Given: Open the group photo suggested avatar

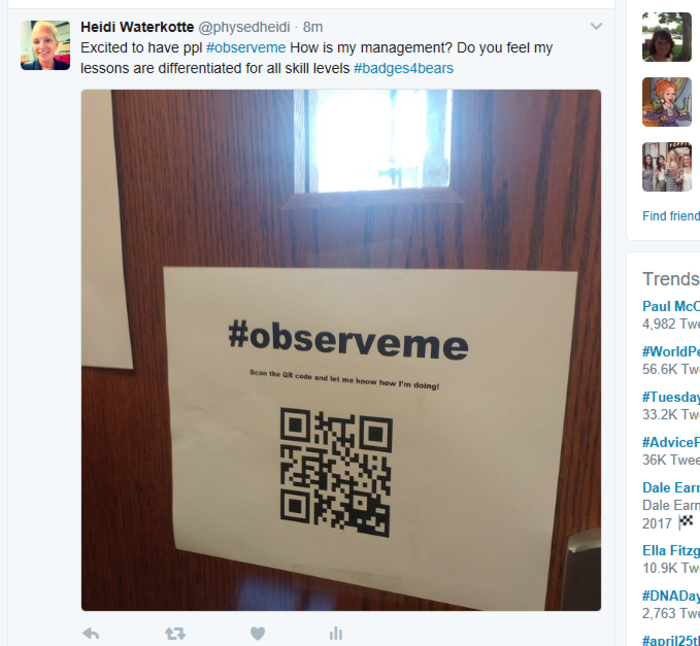Looking at the screenshot, I should [667, 167].
